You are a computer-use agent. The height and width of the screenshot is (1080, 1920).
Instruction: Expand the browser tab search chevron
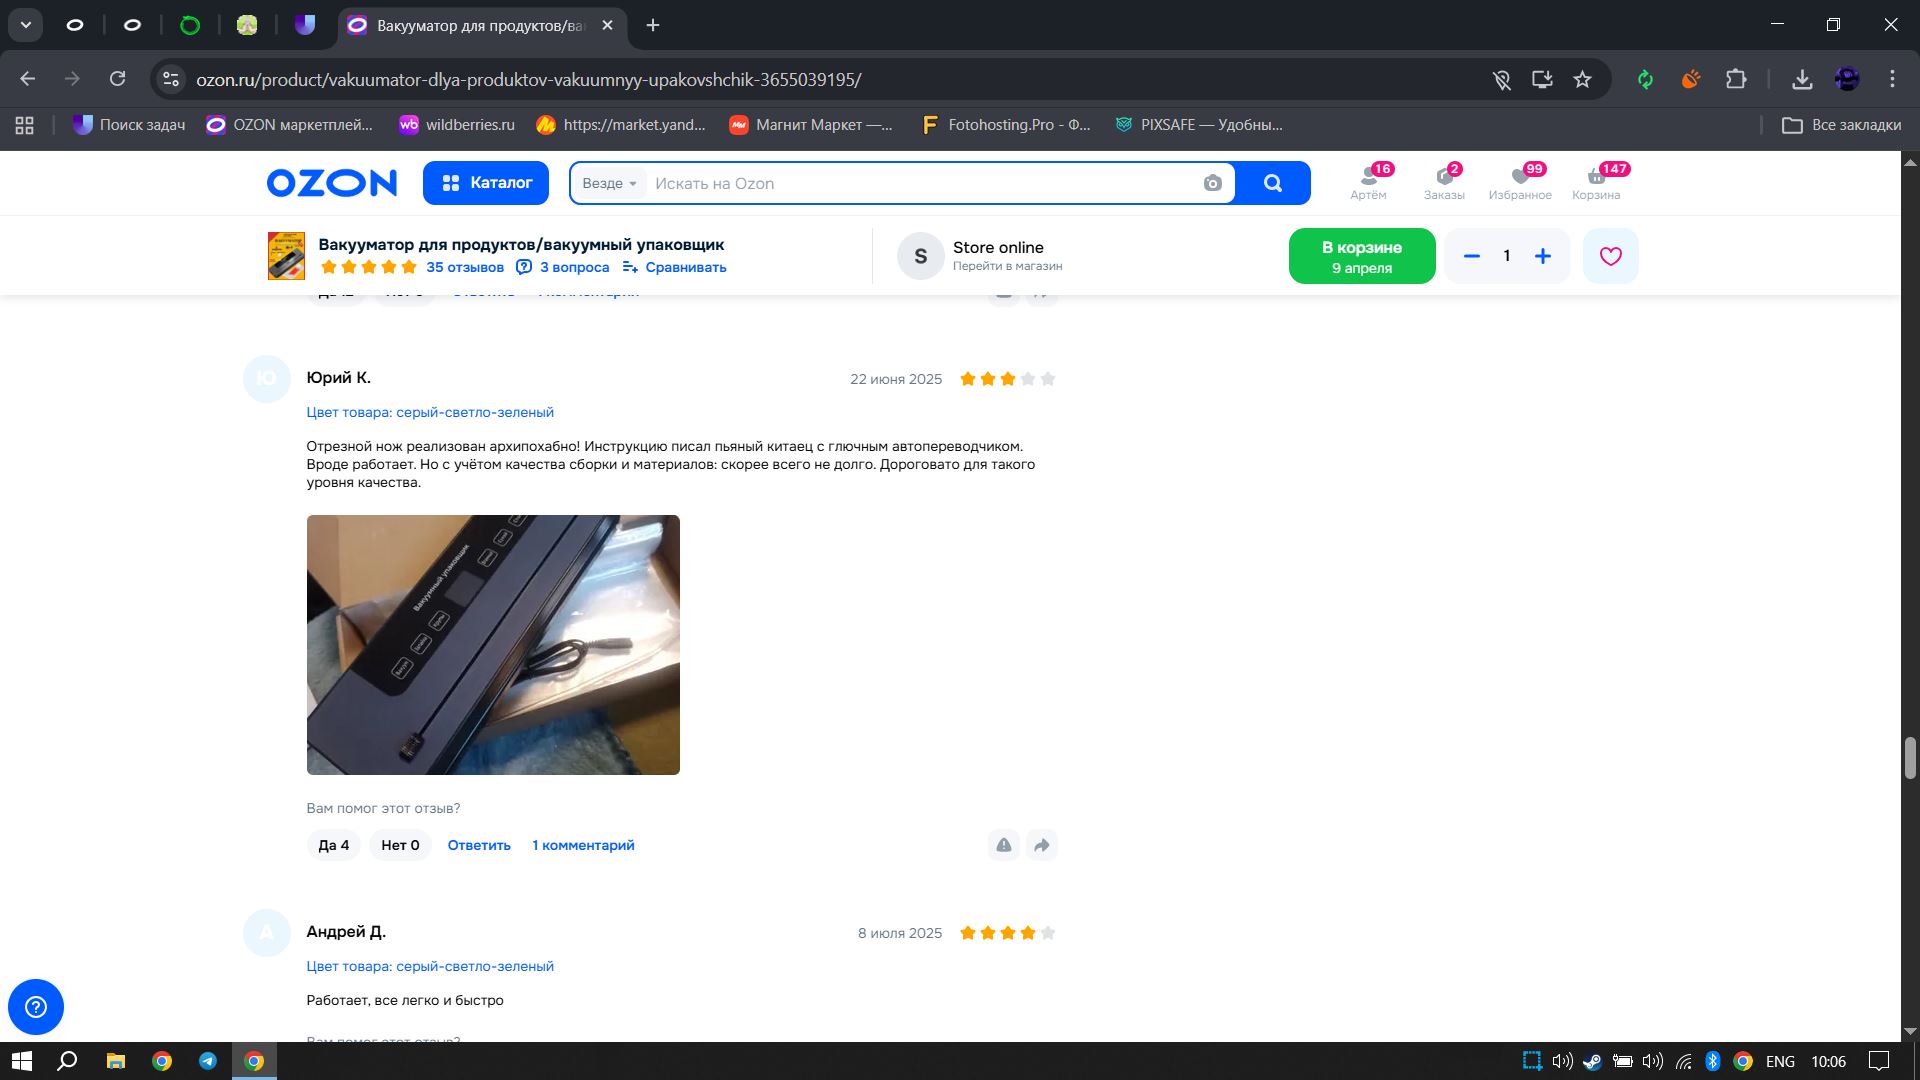(x=26, y=25)
